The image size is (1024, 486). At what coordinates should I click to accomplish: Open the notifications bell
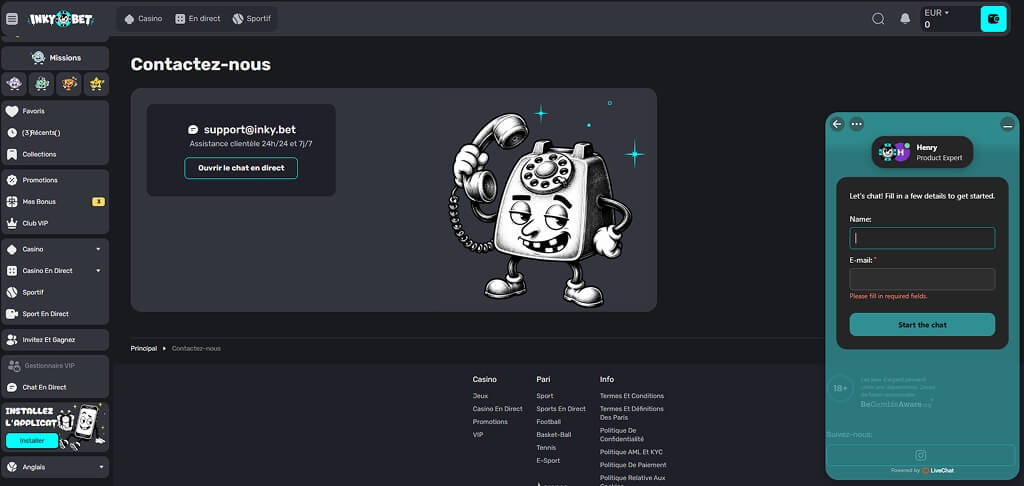pyautogui.click(x=905, y=19)
